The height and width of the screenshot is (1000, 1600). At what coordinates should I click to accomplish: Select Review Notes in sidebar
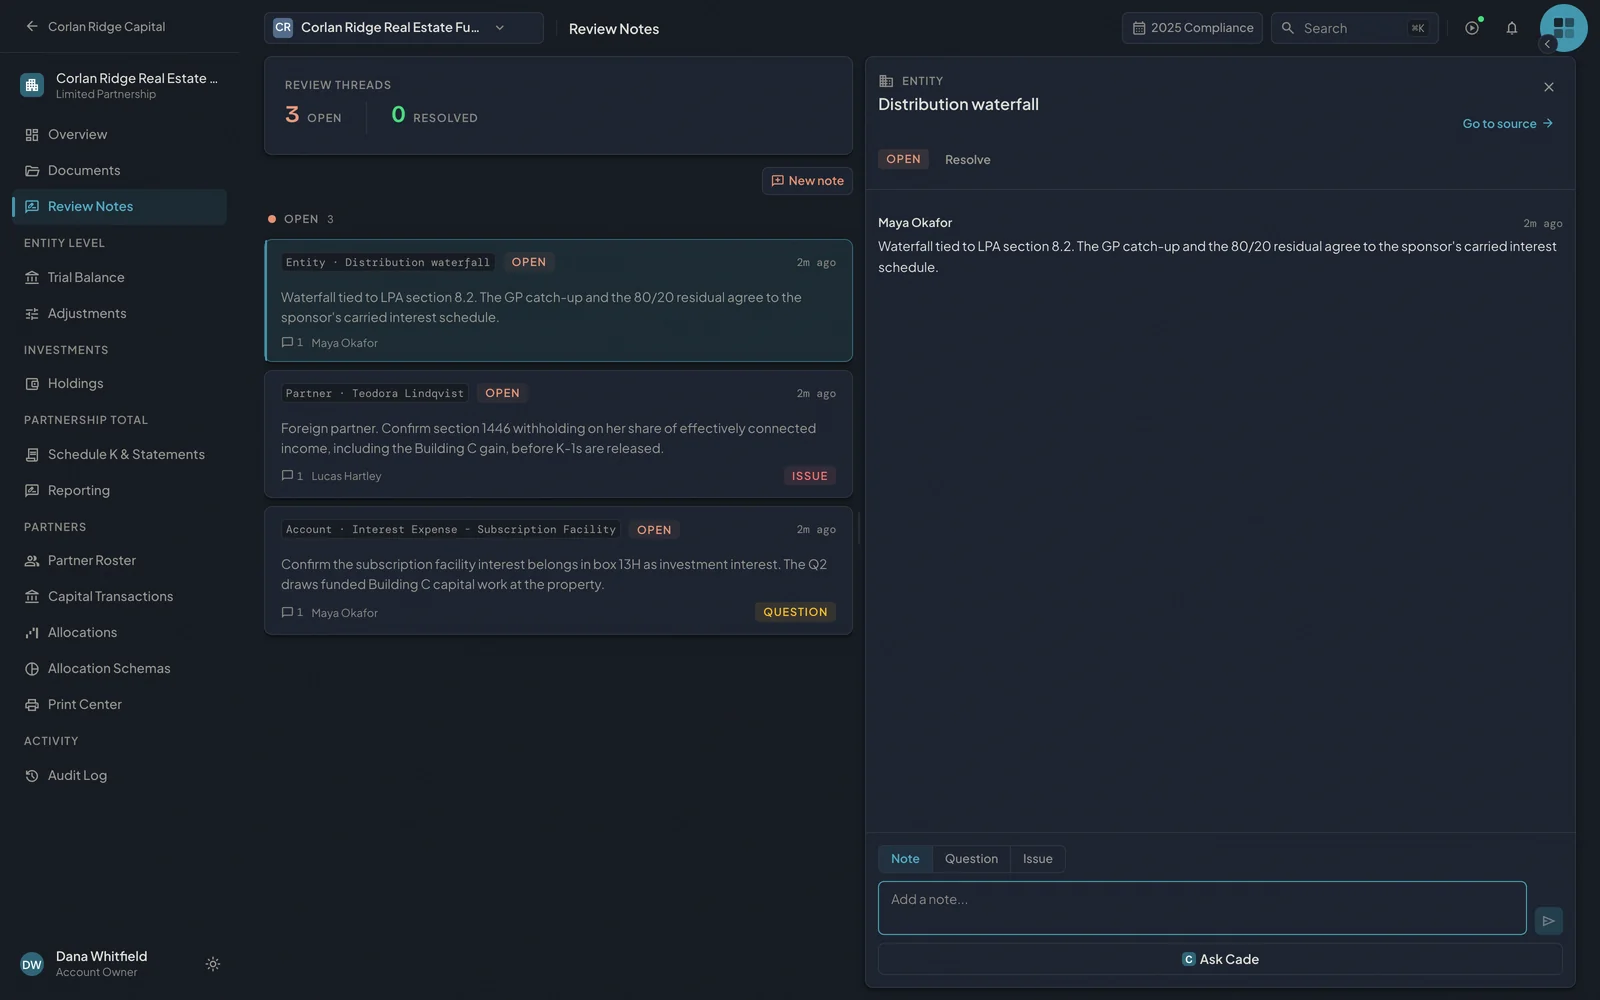[x=119, y=207]
